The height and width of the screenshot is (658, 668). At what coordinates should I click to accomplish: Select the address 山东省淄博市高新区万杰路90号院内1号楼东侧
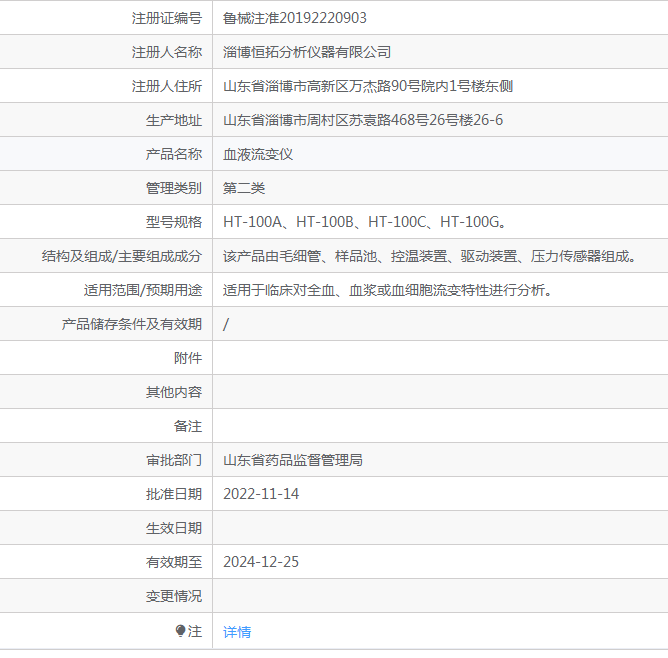coord(368,86)
